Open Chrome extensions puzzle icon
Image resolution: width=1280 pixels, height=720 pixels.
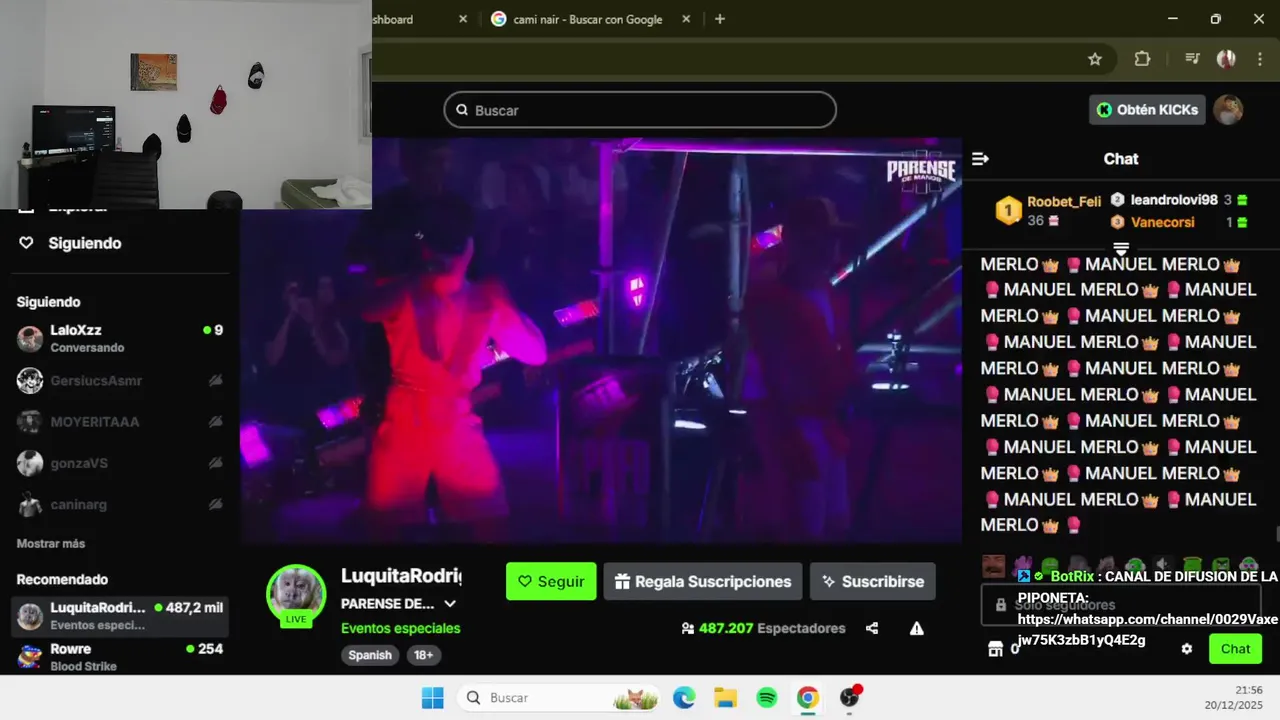[1142, 59]
